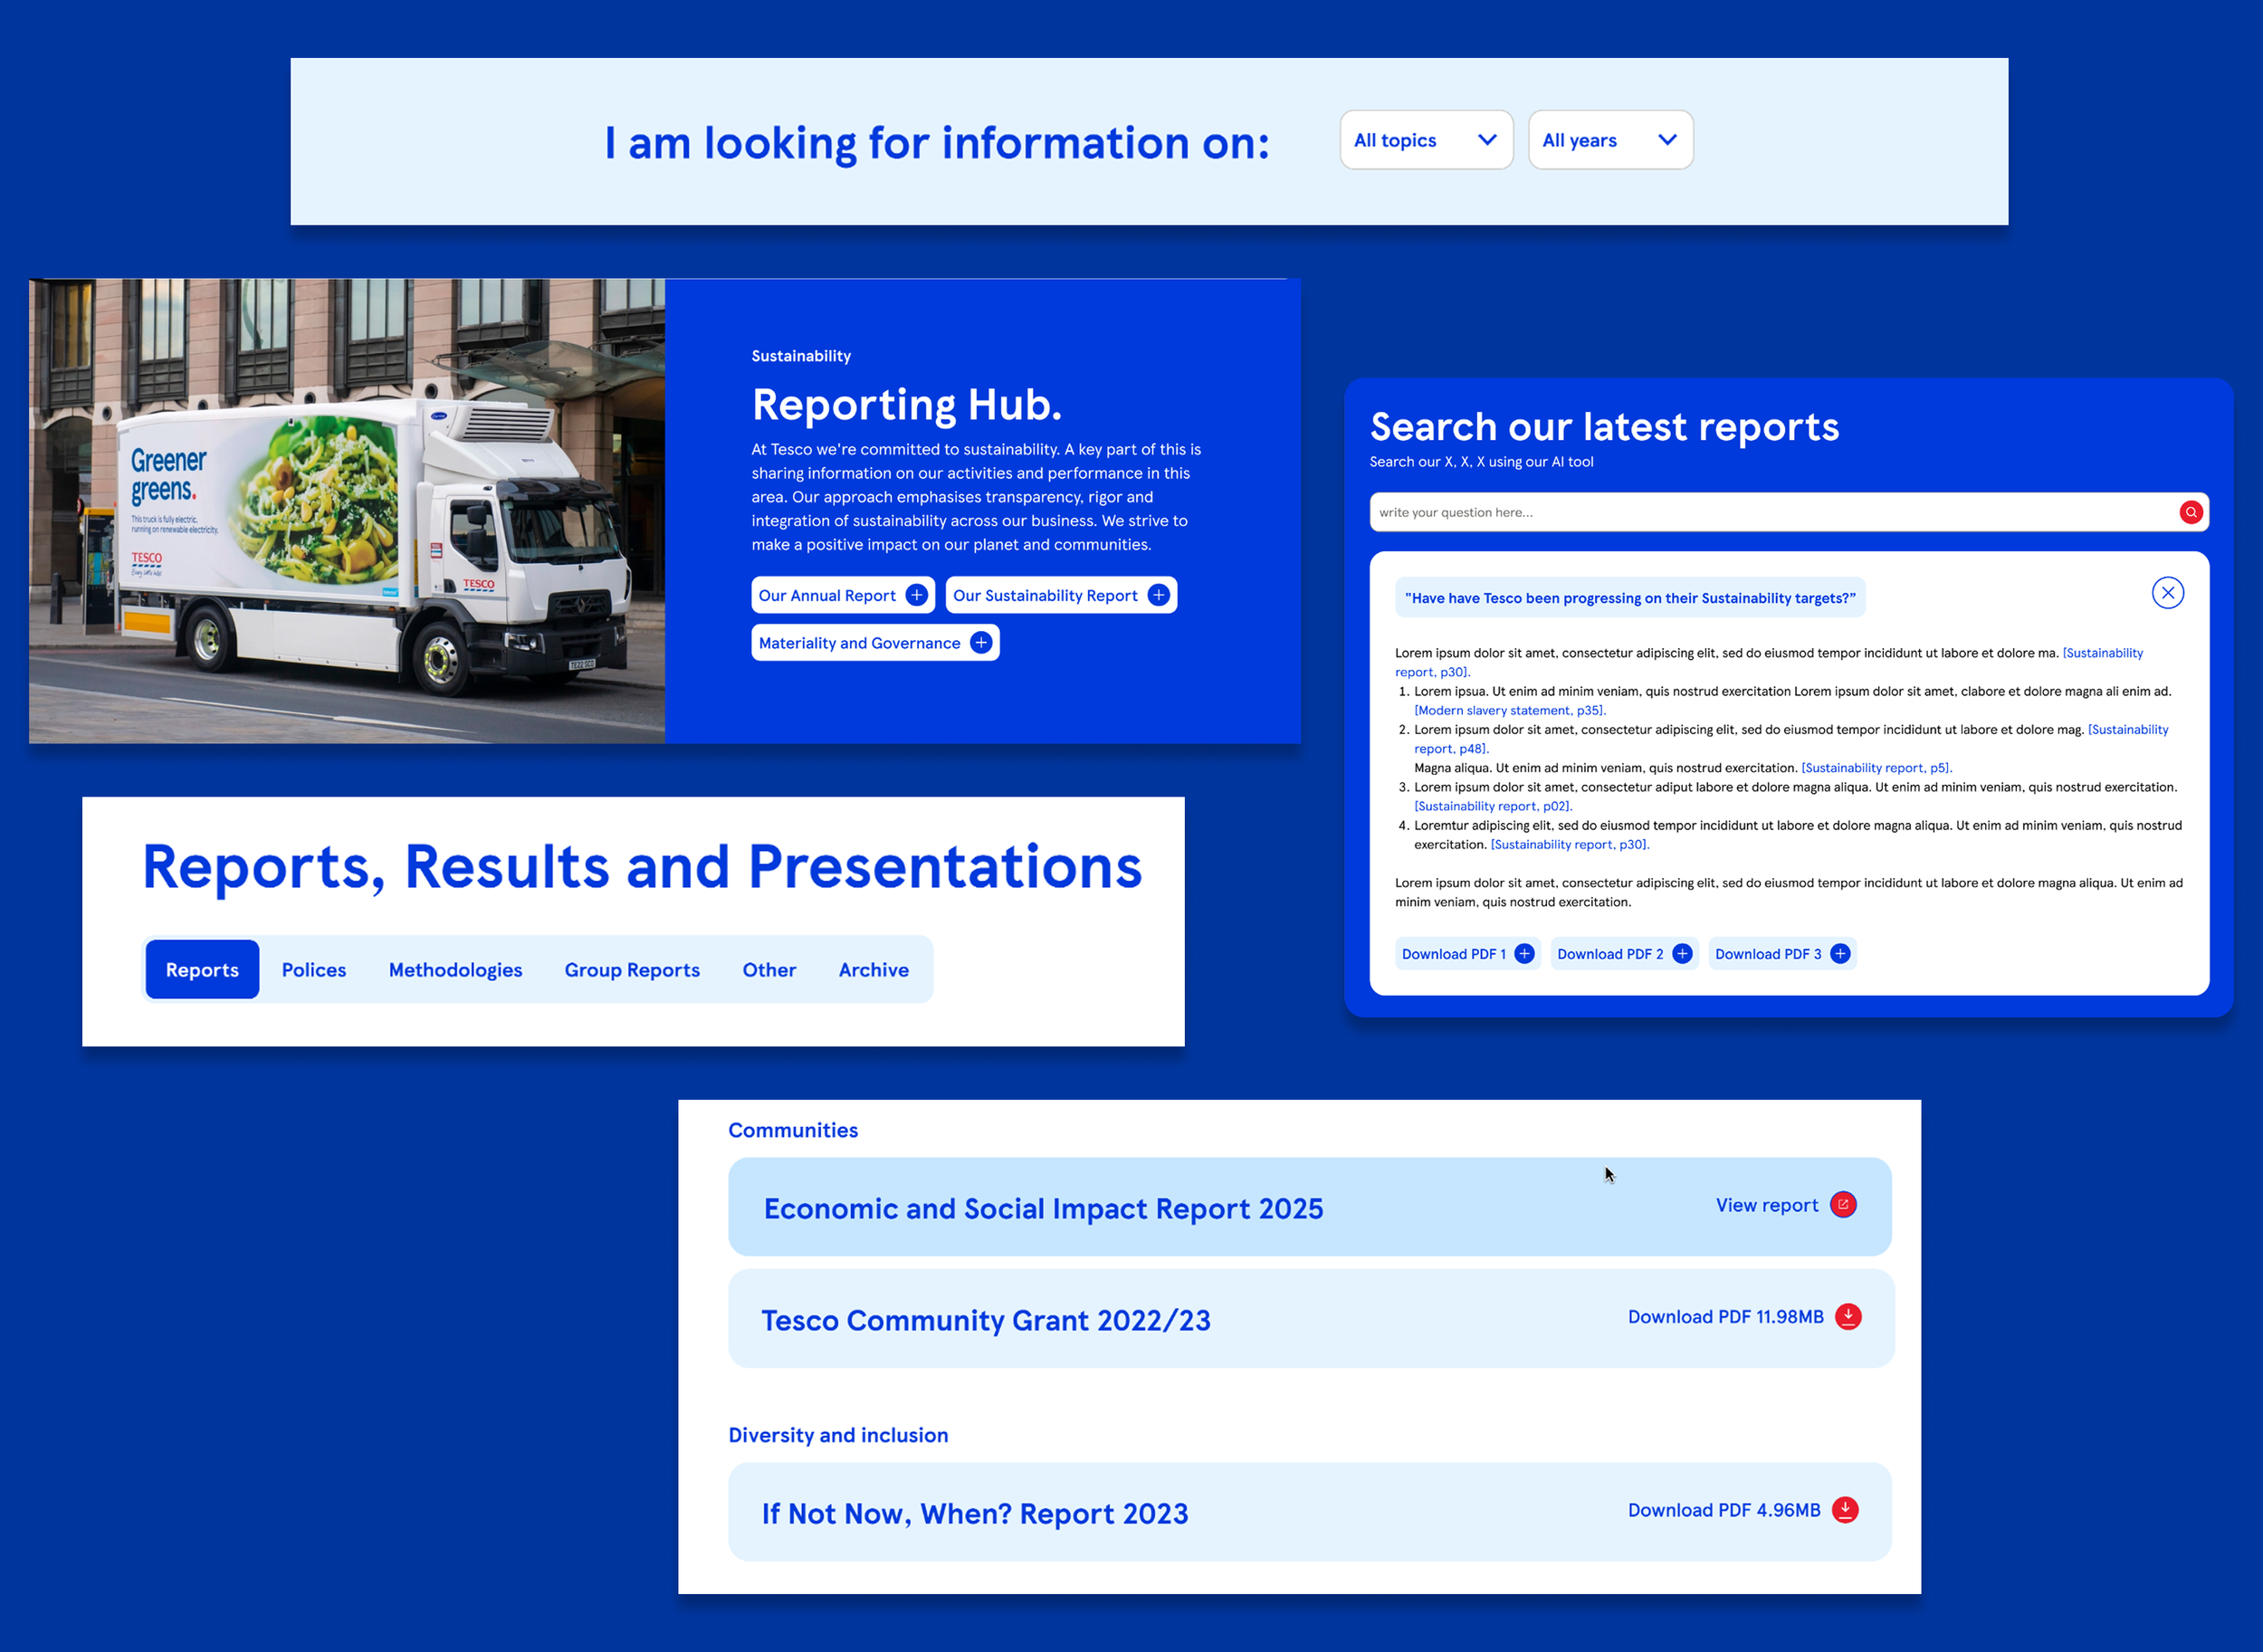Click the red external-link icon beside View report
Viewport: 2263px width, 1652px height.
pos(1843,1205)
